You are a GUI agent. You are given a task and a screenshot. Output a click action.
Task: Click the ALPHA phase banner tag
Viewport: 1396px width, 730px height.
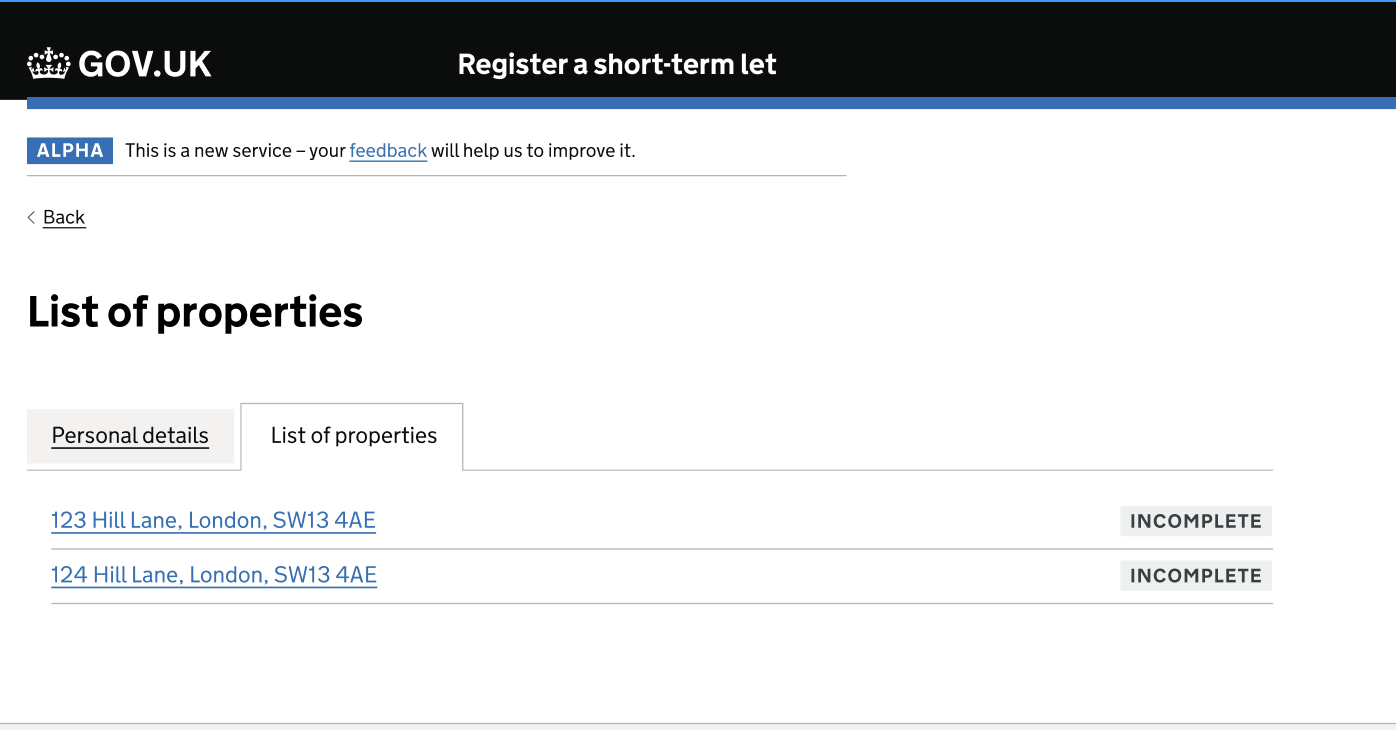(x=69, y=150)
